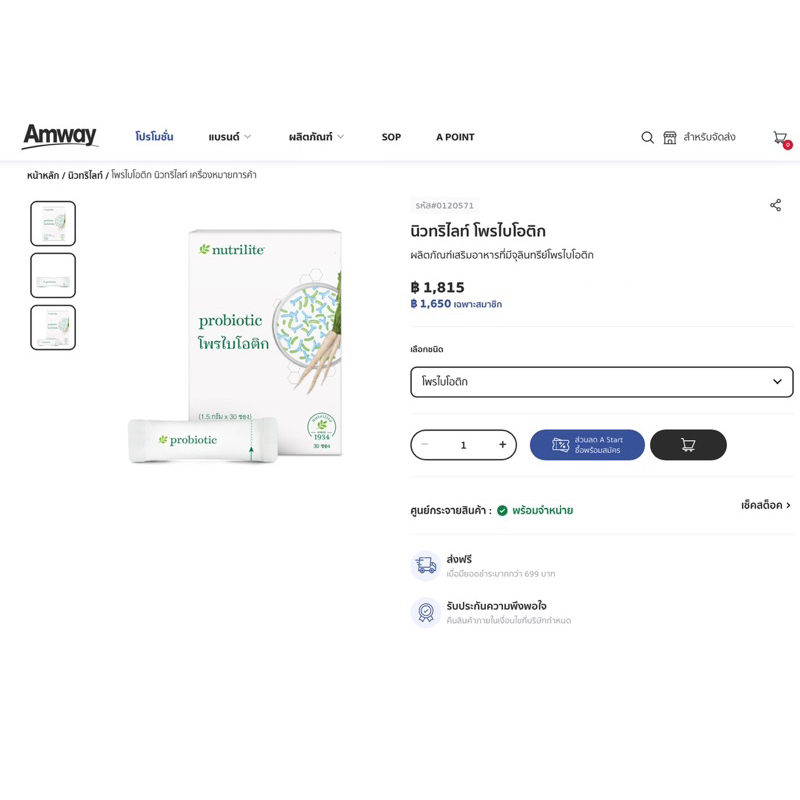800x800 pixels.
Task: Click the Amway logo
Action: (60, 136)
